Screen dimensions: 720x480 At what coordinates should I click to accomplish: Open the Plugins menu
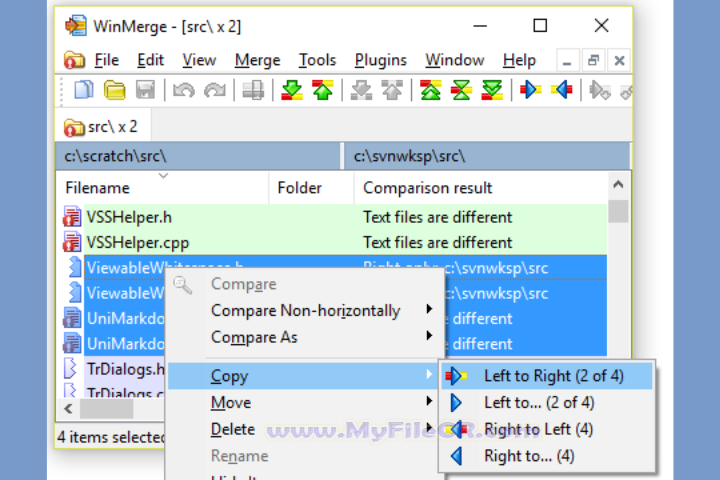point(381,60)
